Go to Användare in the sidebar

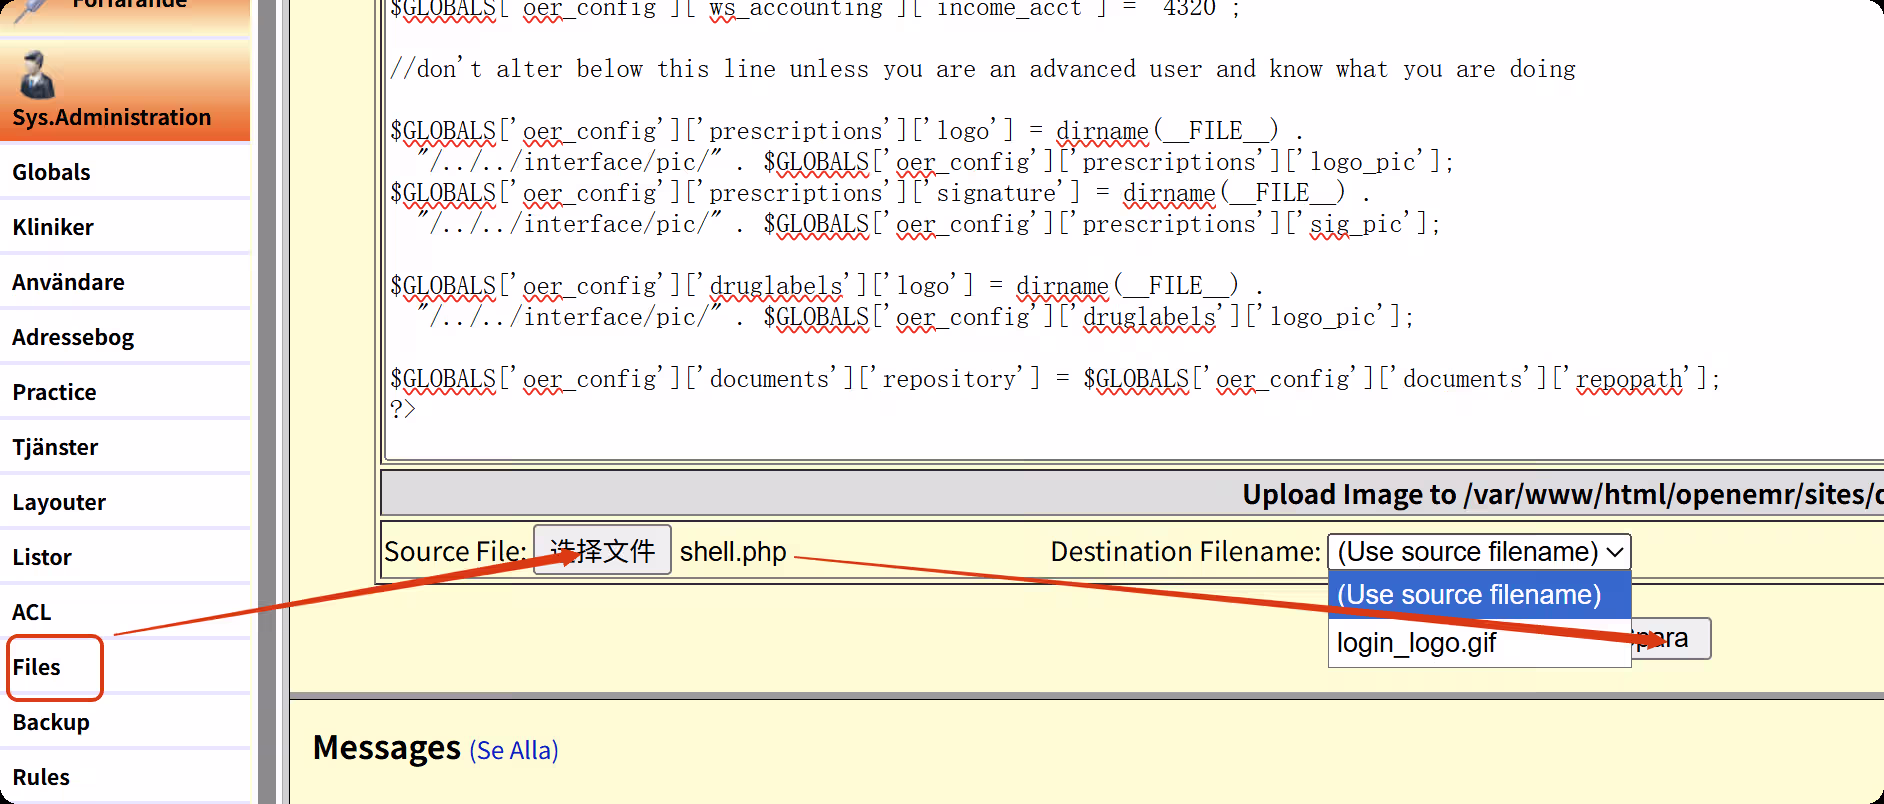68,282
